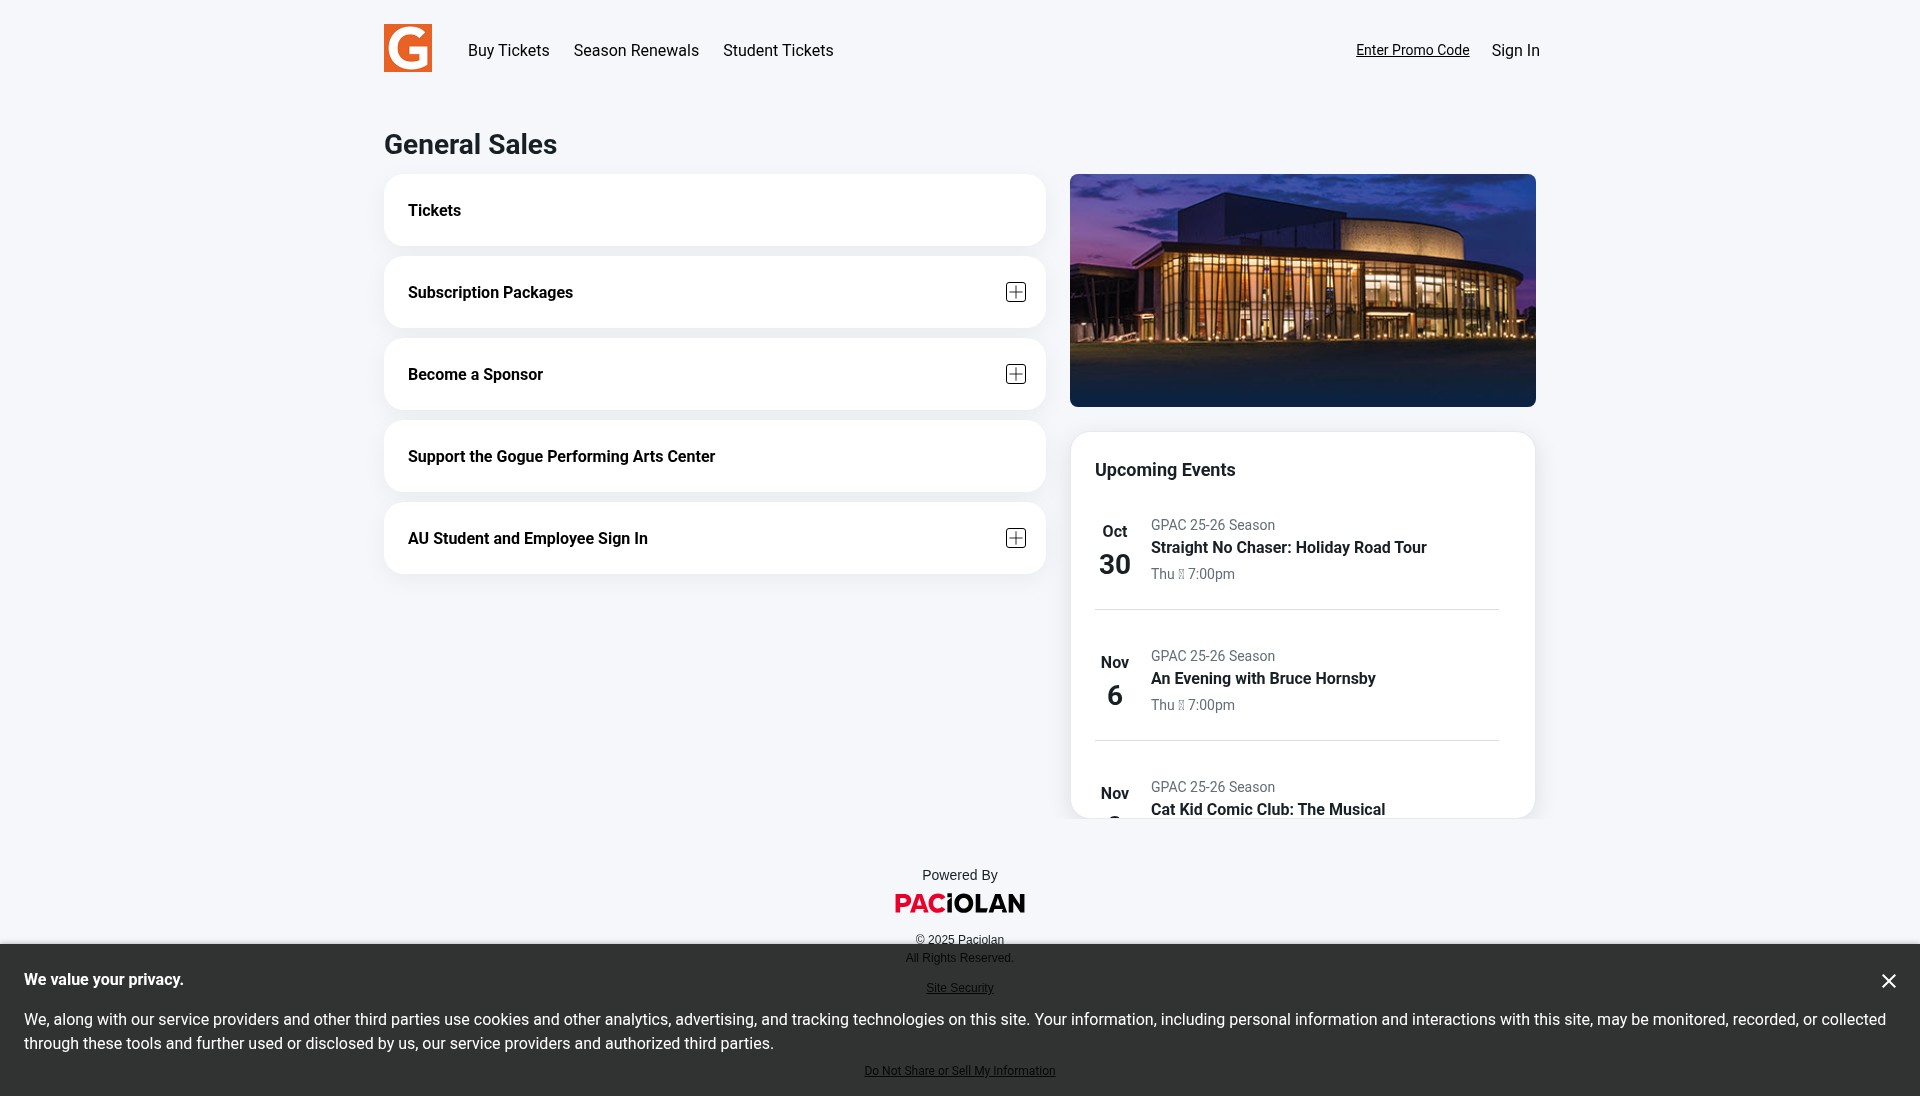
Task: Click the Nov 6 date label
Action: coord(1115,681)
